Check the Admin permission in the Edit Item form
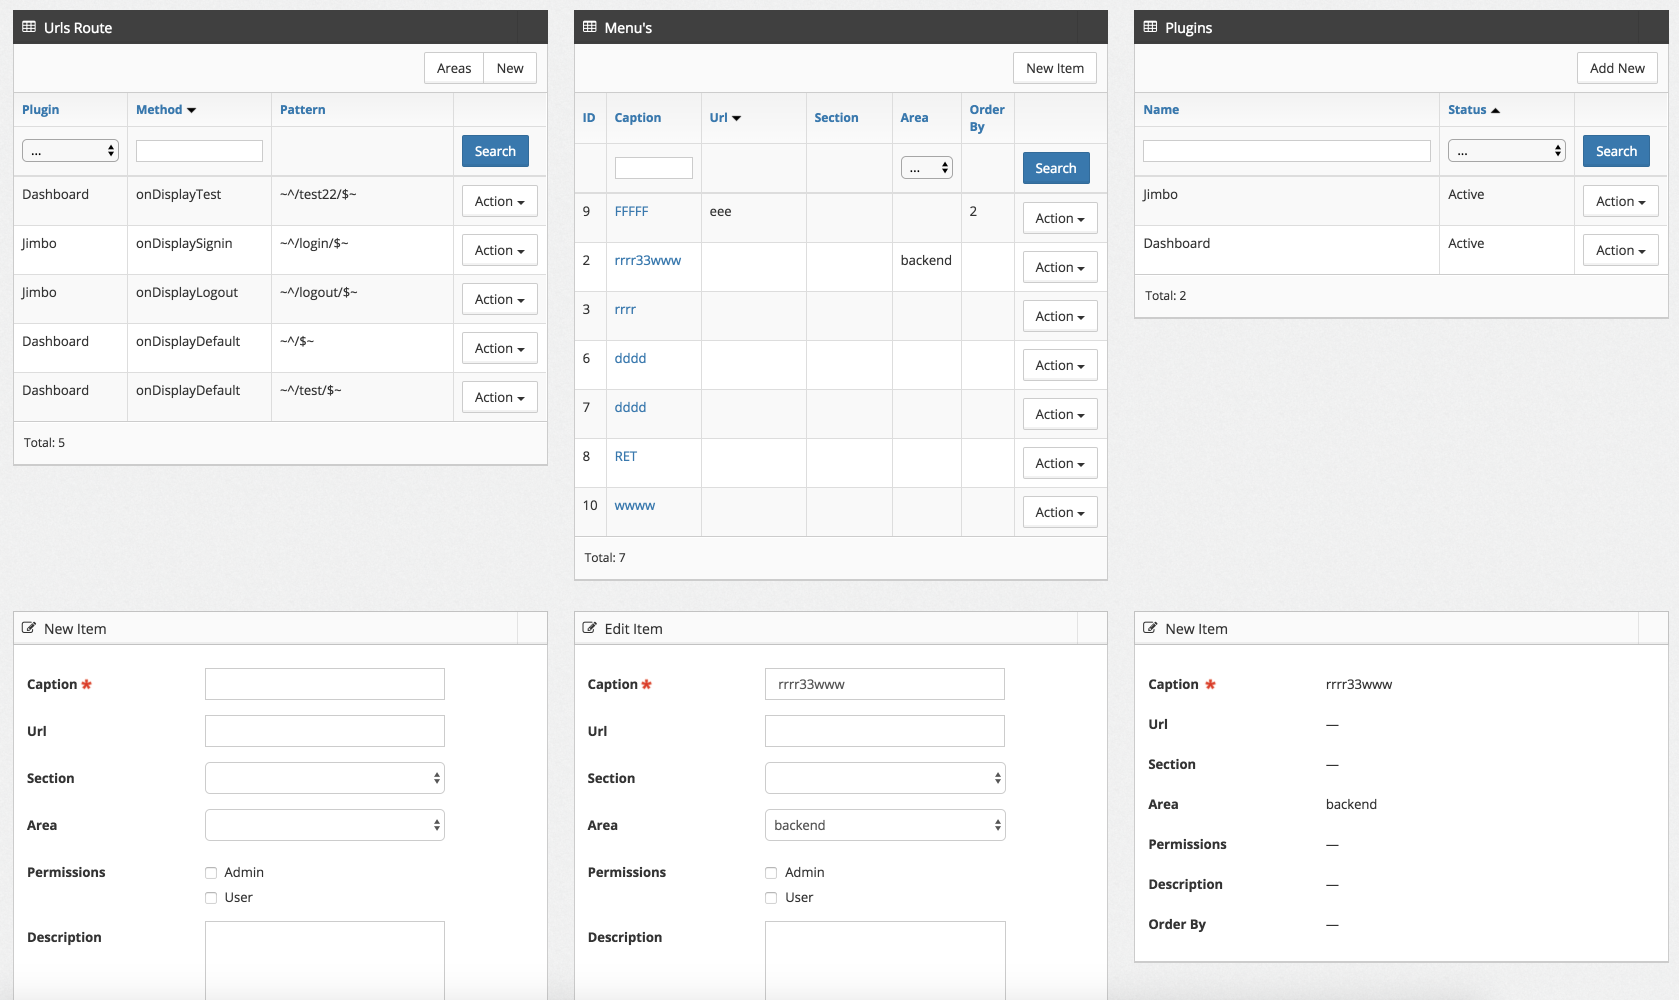Image resolution: width=1679 pixels, height=1000 pixels. tap(770, 872)
